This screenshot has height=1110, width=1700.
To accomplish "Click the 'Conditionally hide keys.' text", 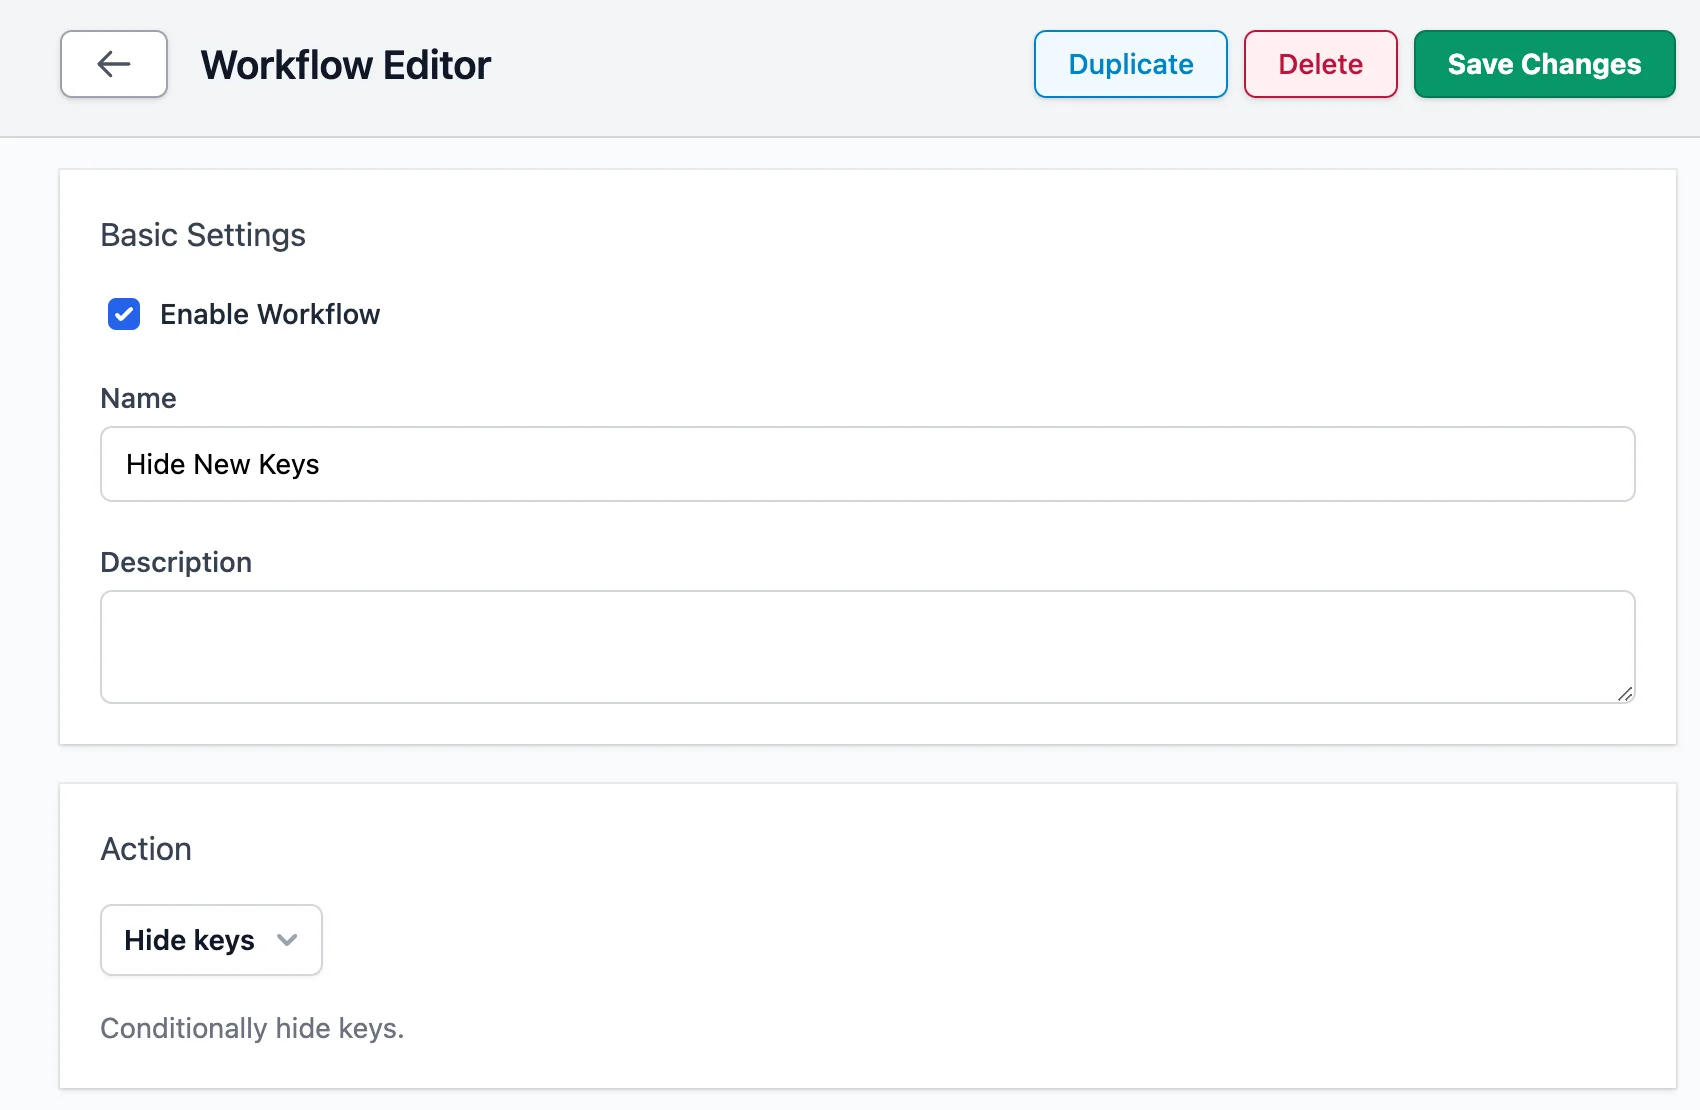I will 252,1028.
